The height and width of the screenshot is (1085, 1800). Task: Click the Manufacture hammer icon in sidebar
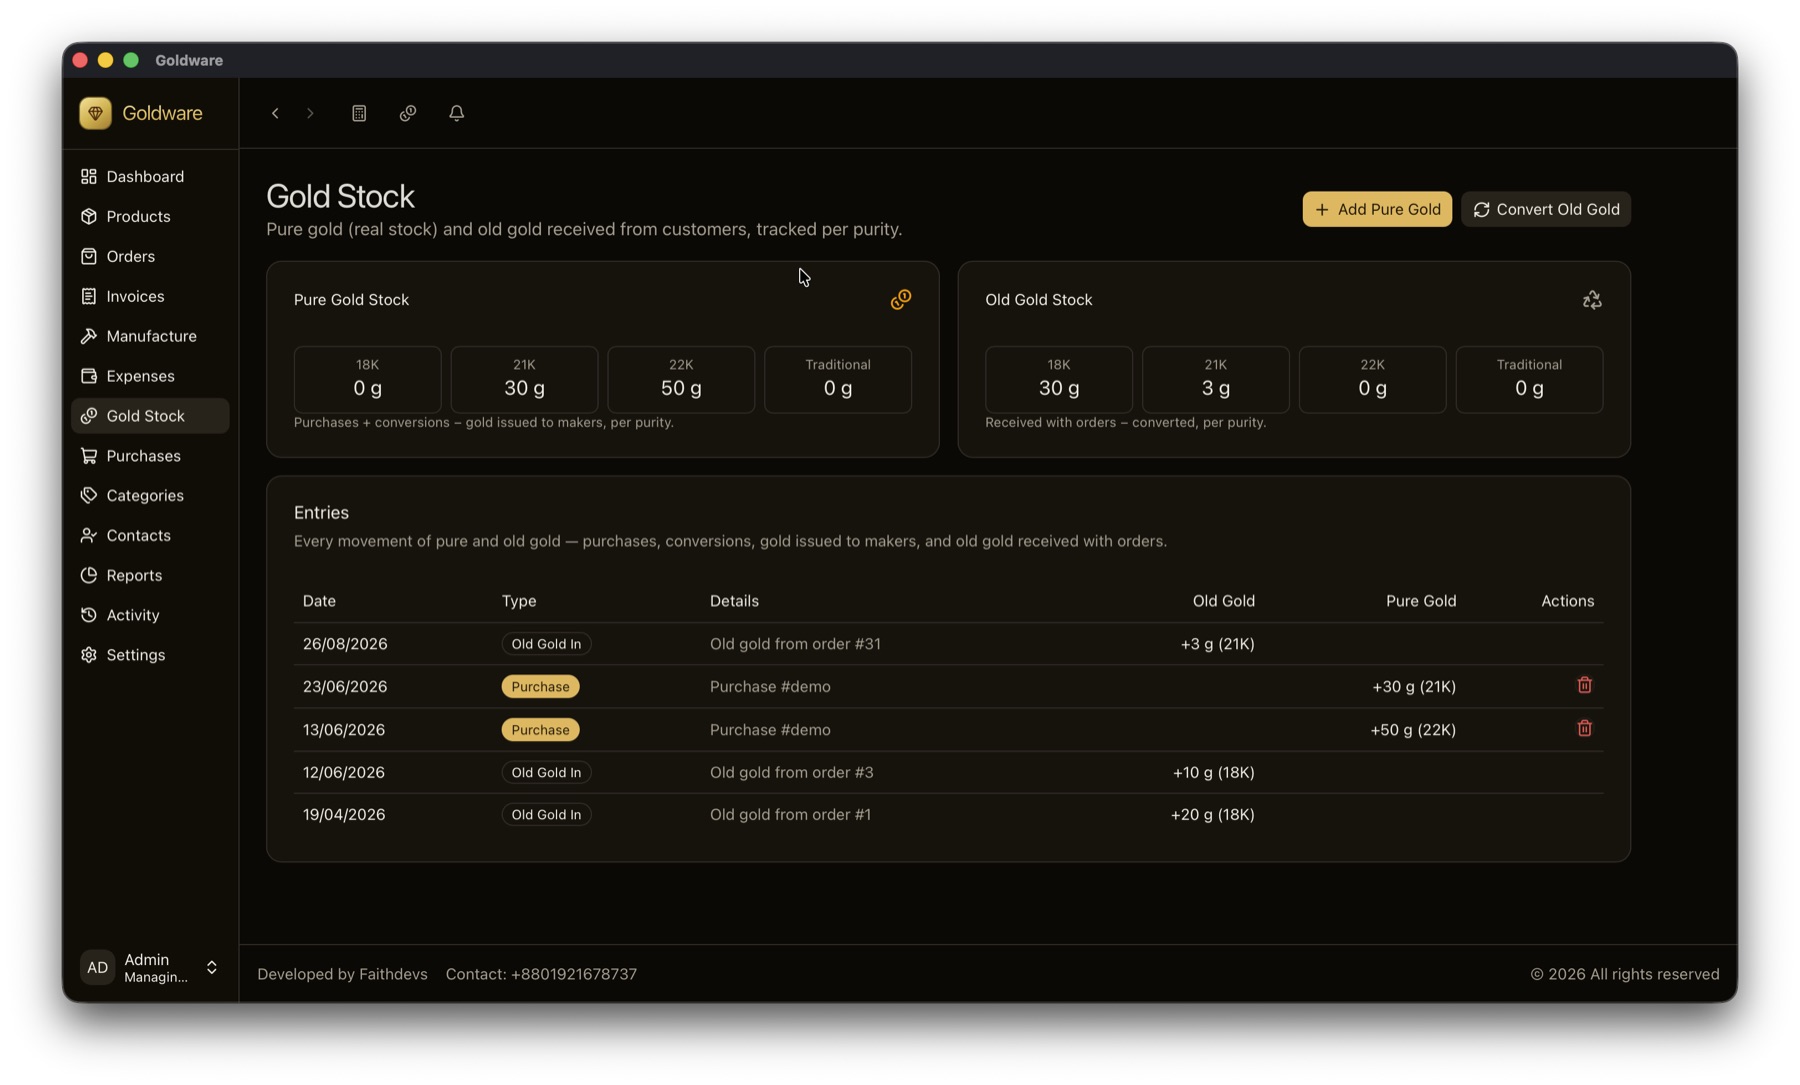click(89, 336)
